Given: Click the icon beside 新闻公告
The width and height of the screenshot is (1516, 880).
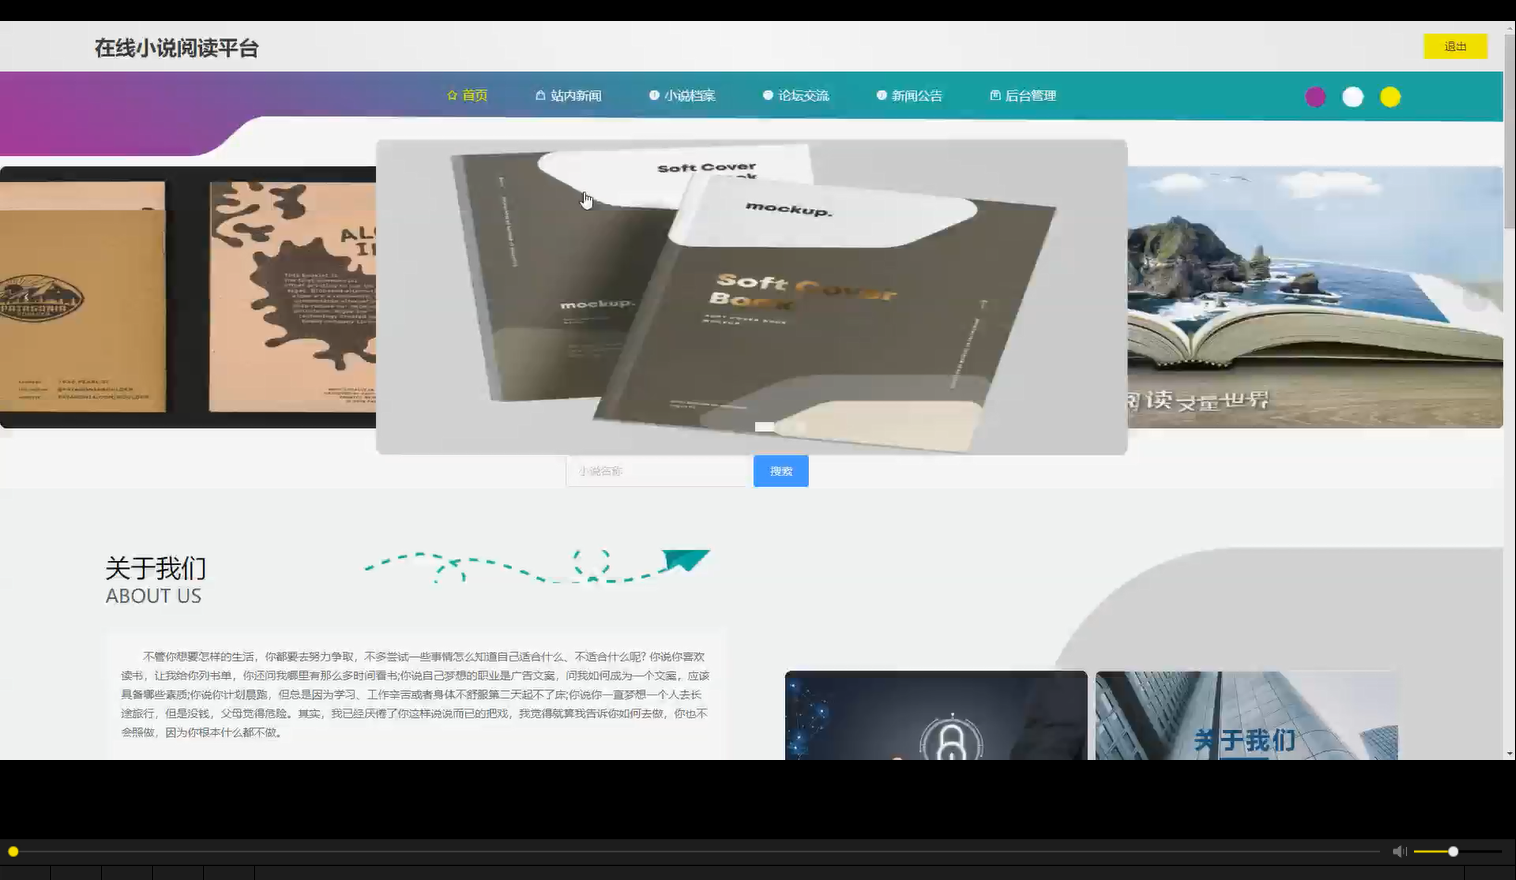Looking at the screenshot, I should [880, 95].
